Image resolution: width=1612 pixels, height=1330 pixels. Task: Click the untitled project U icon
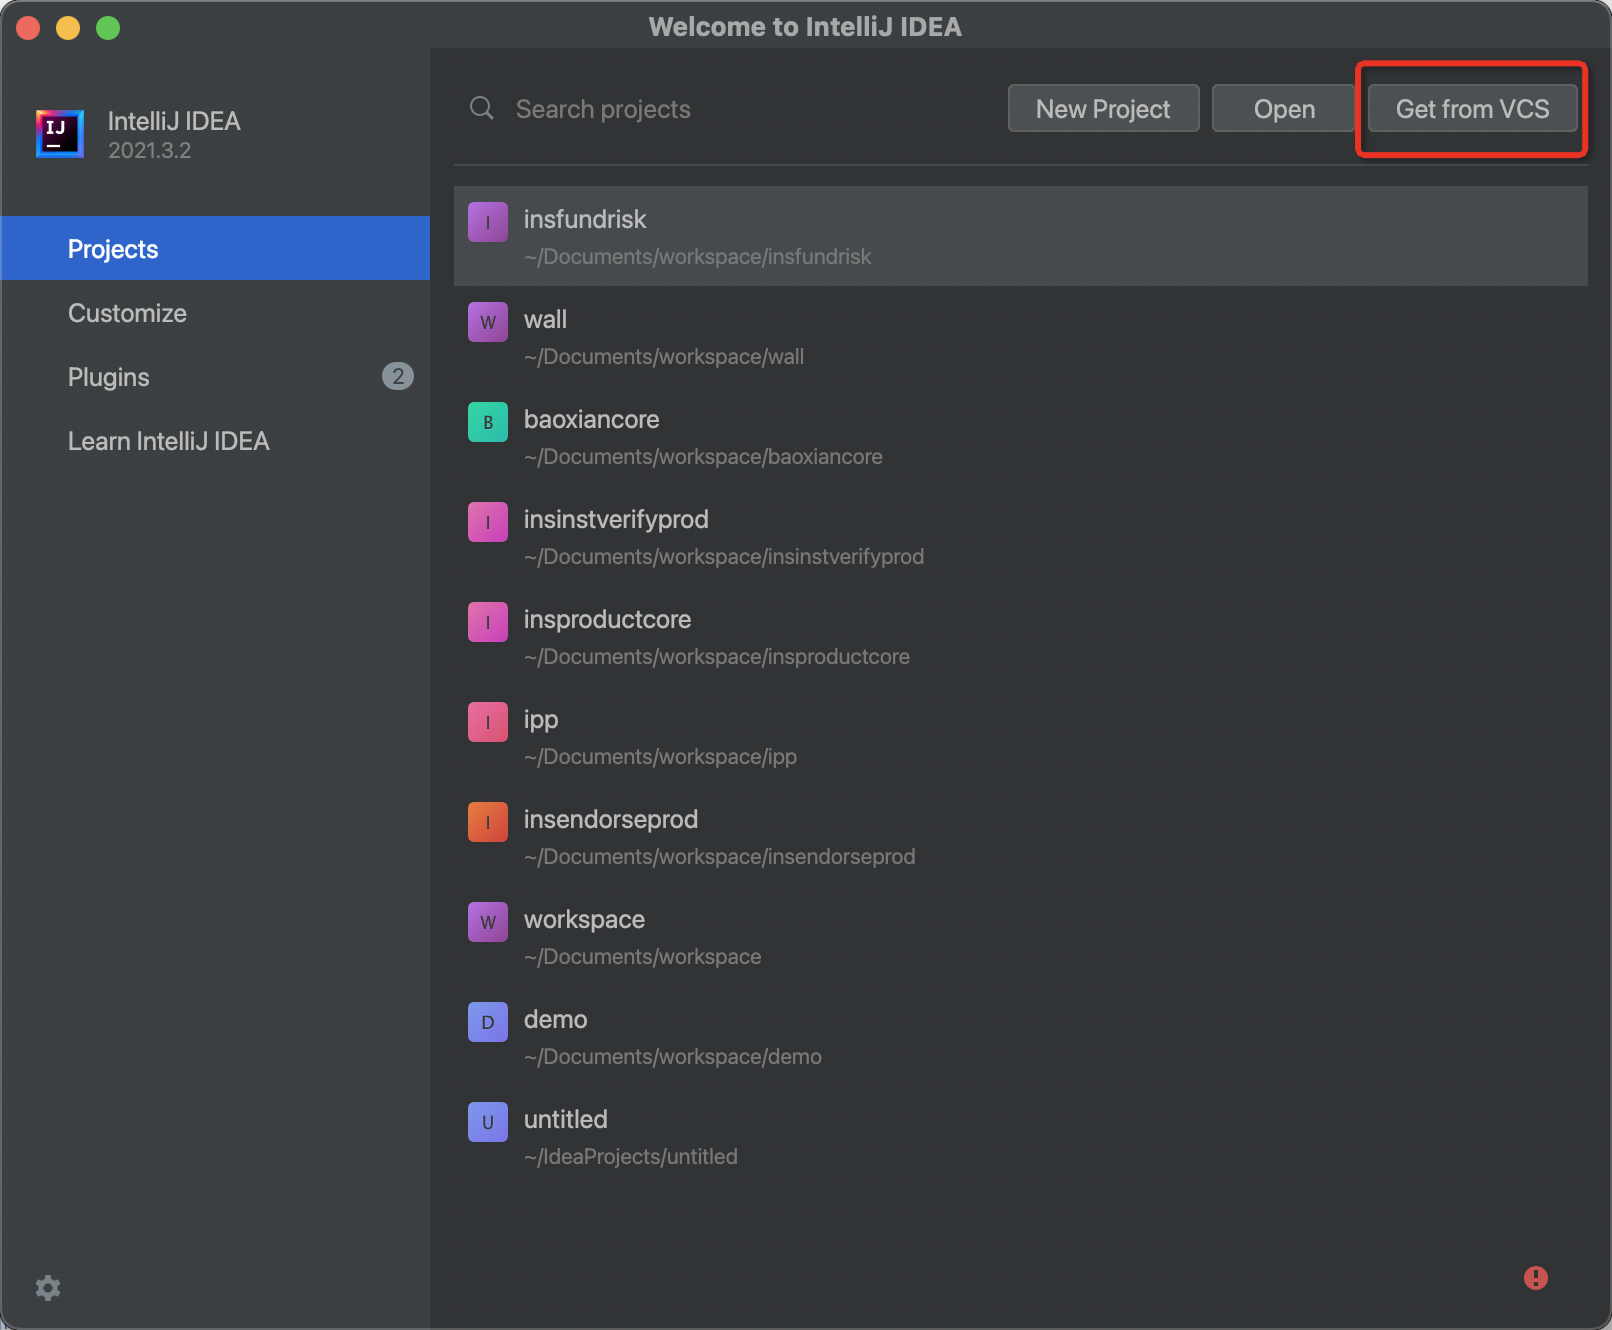click(488, 1122)
